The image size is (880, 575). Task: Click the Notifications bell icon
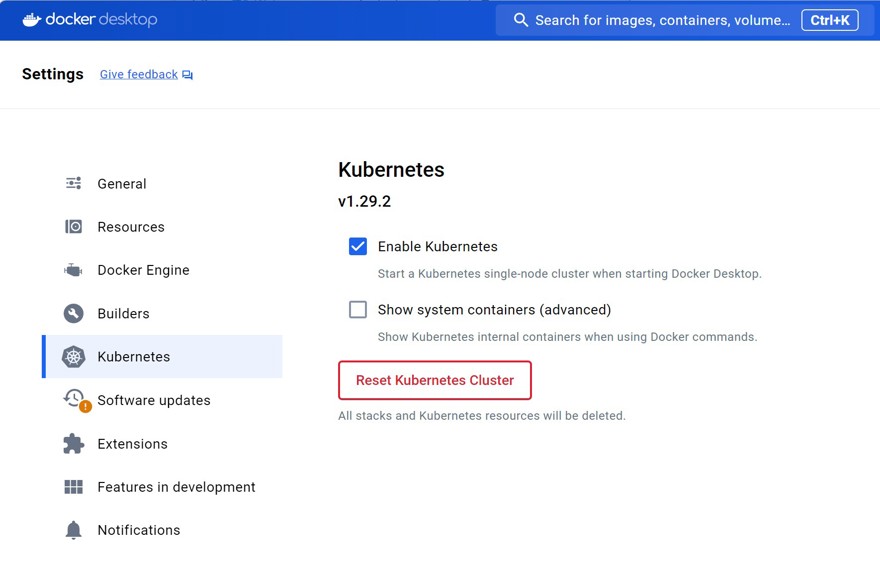[74, 530]
